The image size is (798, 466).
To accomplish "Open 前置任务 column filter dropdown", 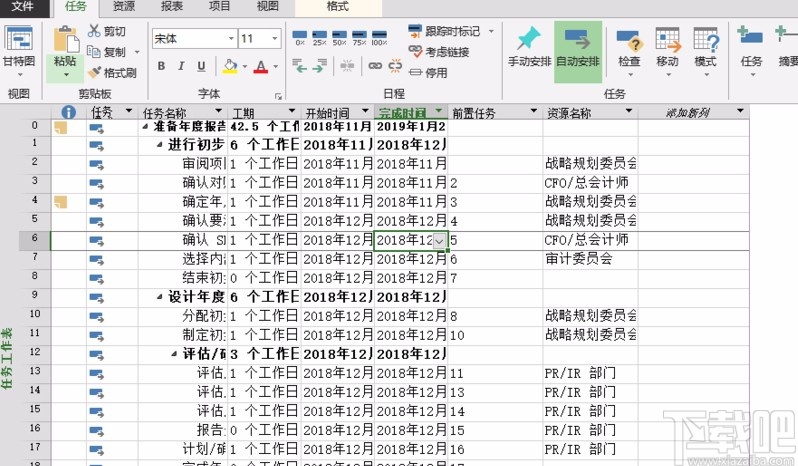I will pos(534,111).
